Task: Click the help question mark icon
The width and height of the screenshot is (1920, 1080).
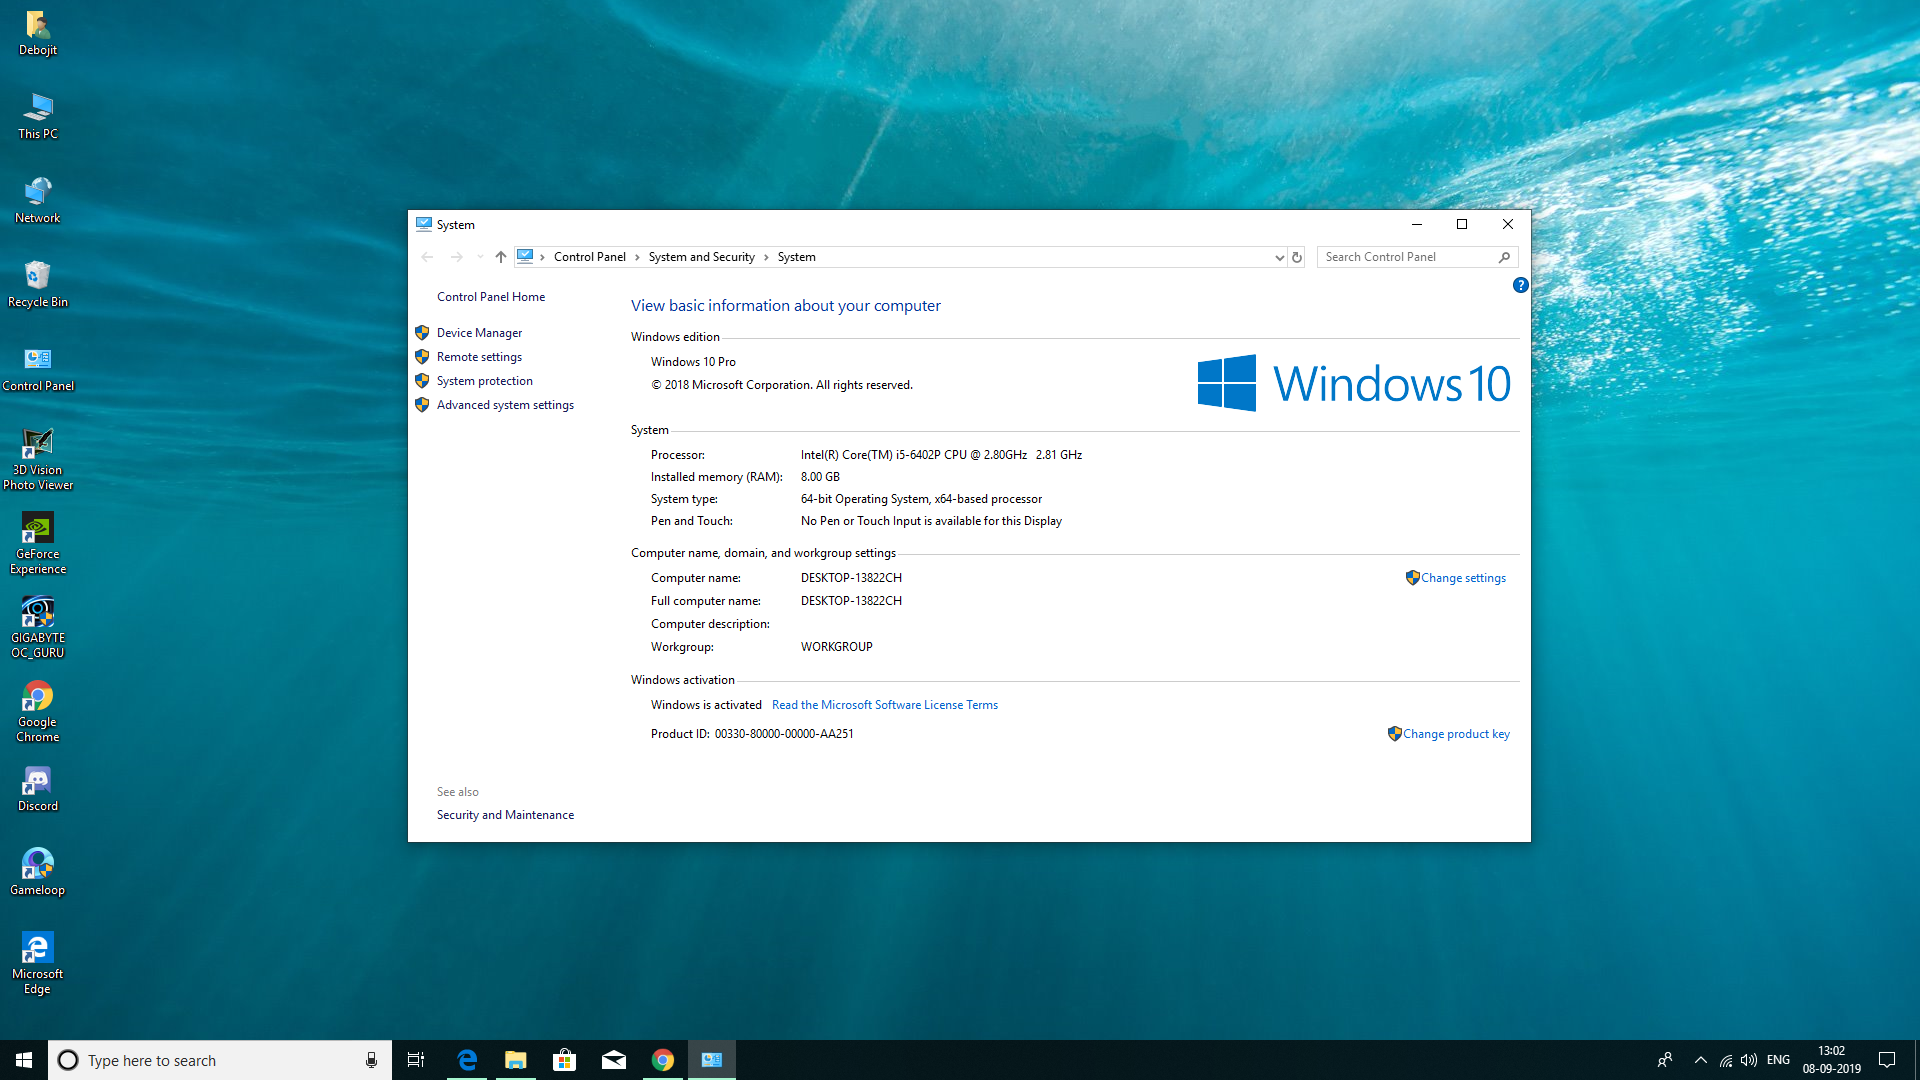Action: tap(1520, 285)
